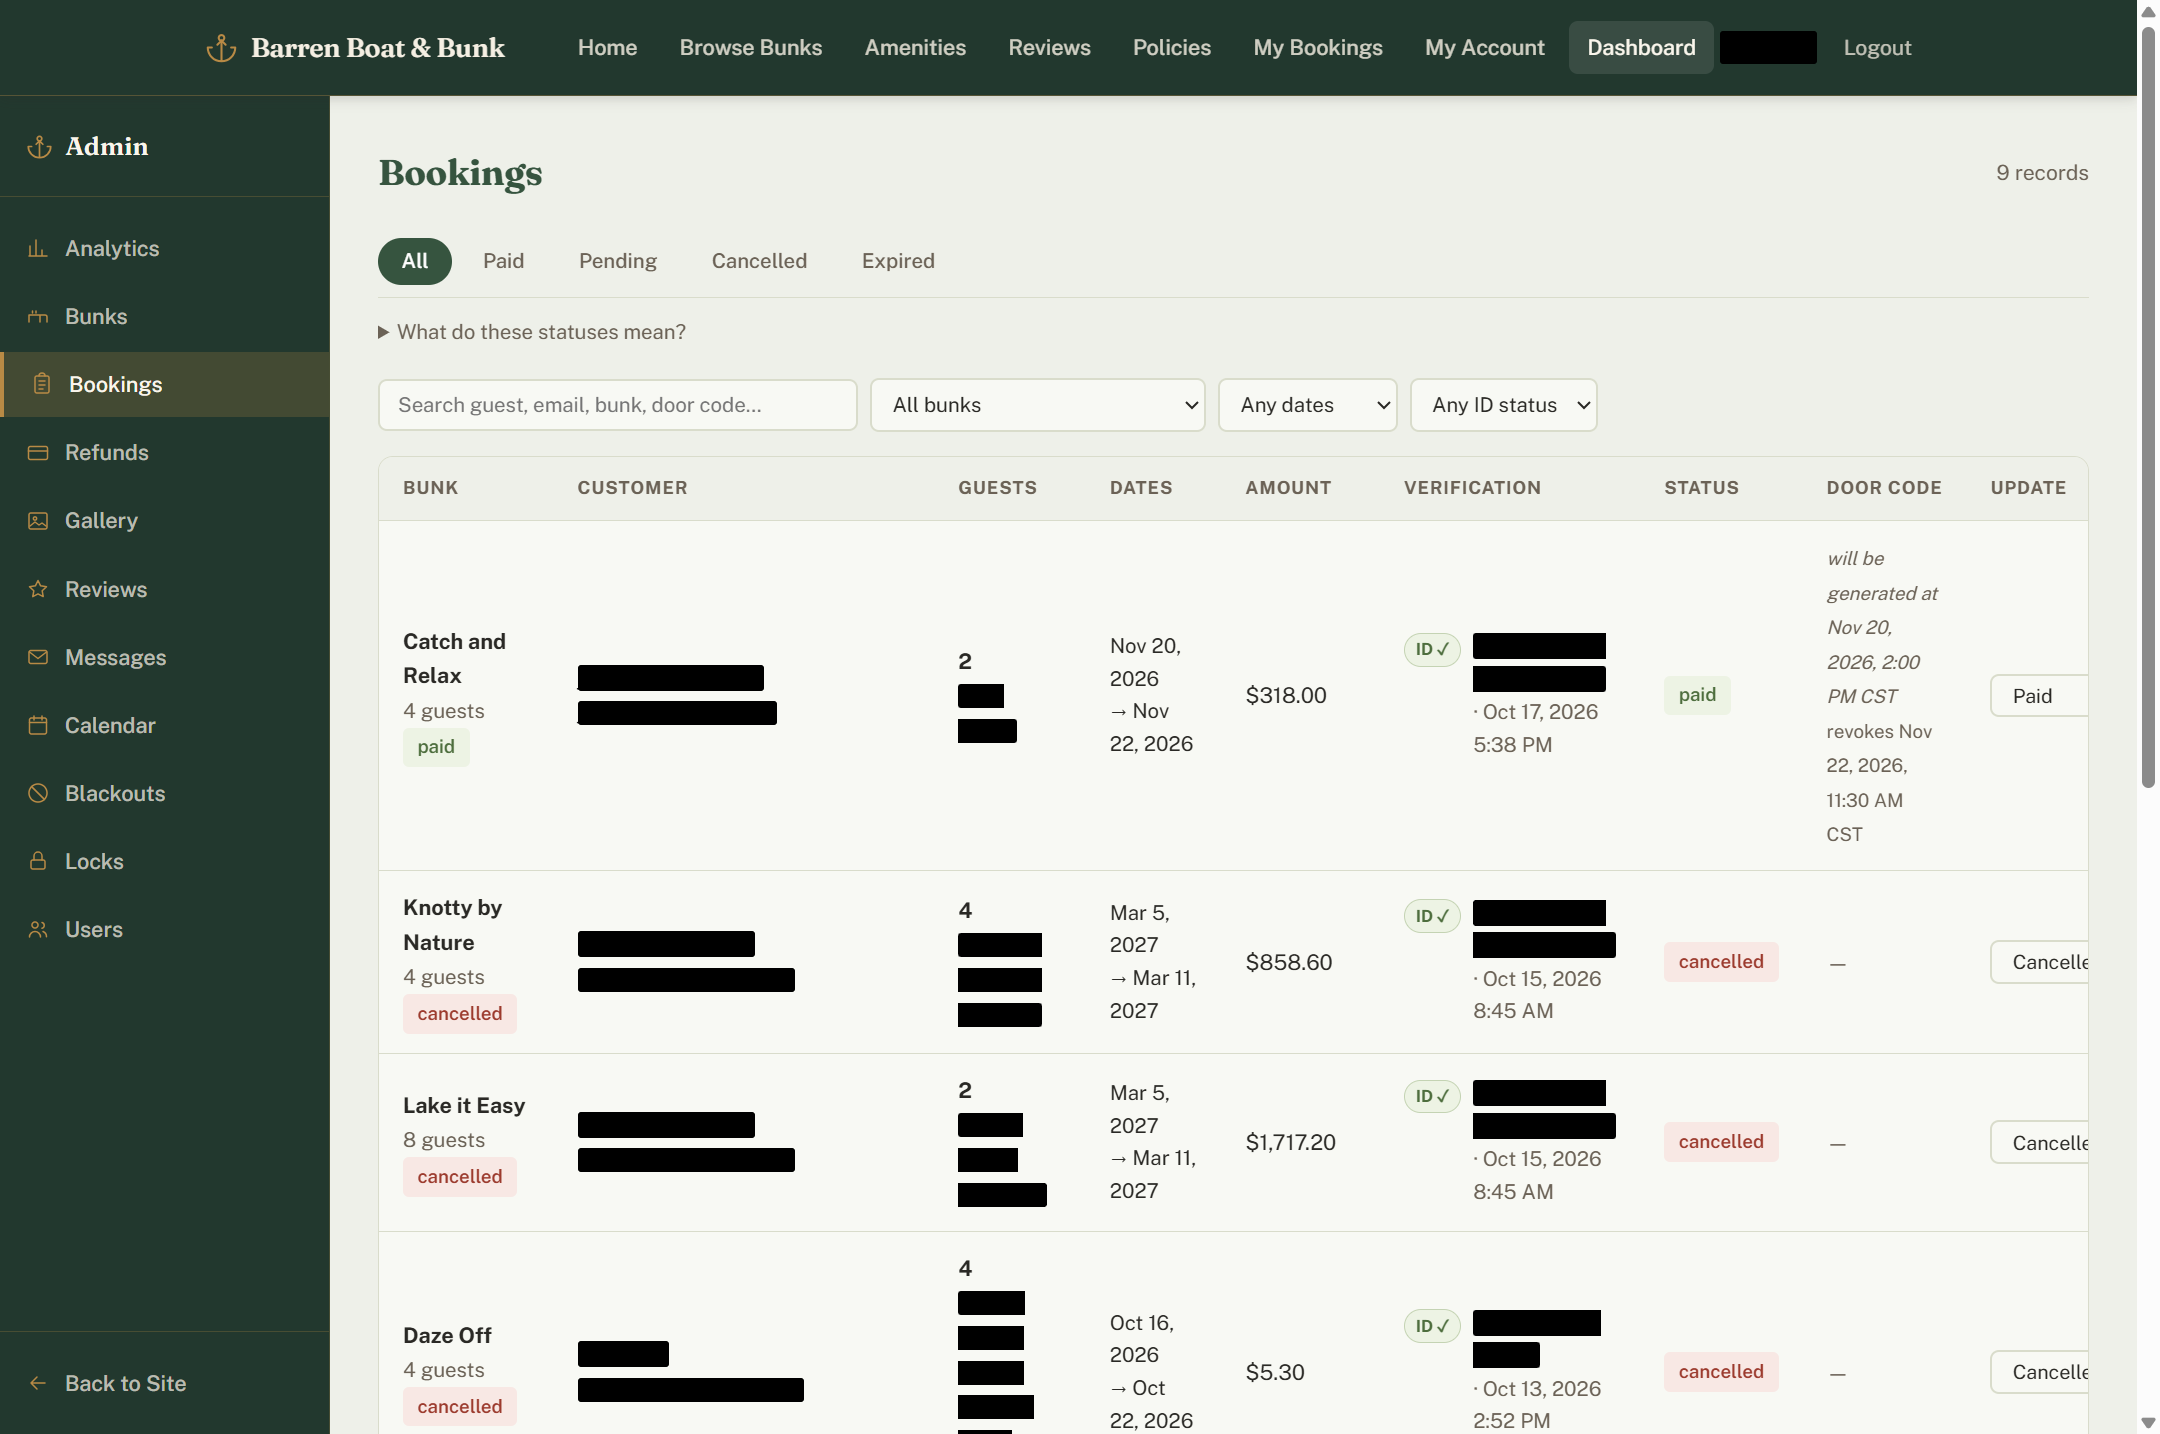Click the scrollbar down arrow
Viewport: 2160px width, 1434px height.
pos(2148,1422)
